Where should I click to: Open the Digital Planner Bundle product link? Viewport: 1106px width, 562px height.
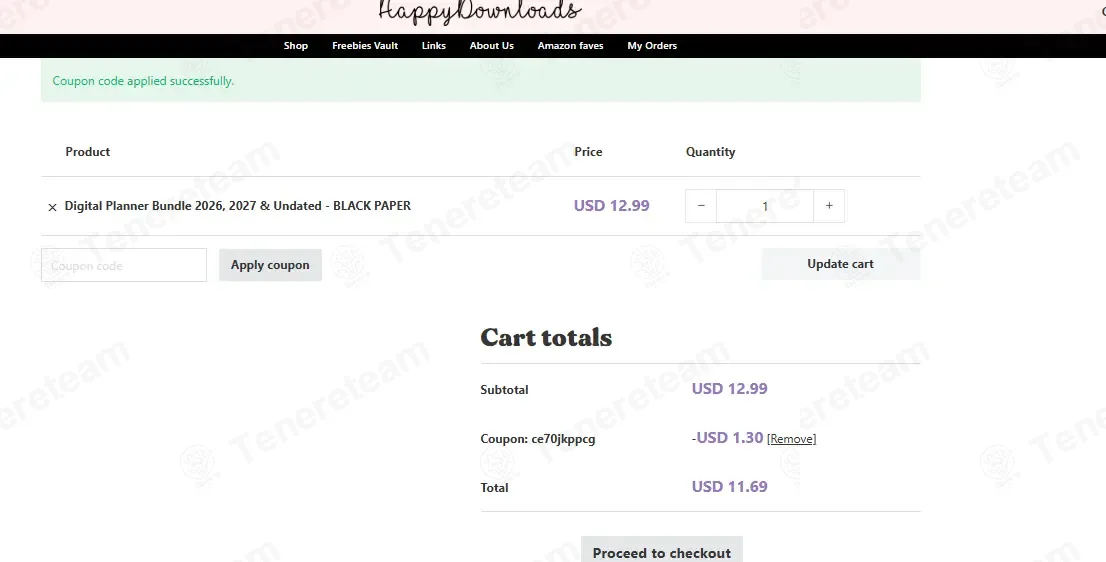pyautogui.click(x=238, y=206)
